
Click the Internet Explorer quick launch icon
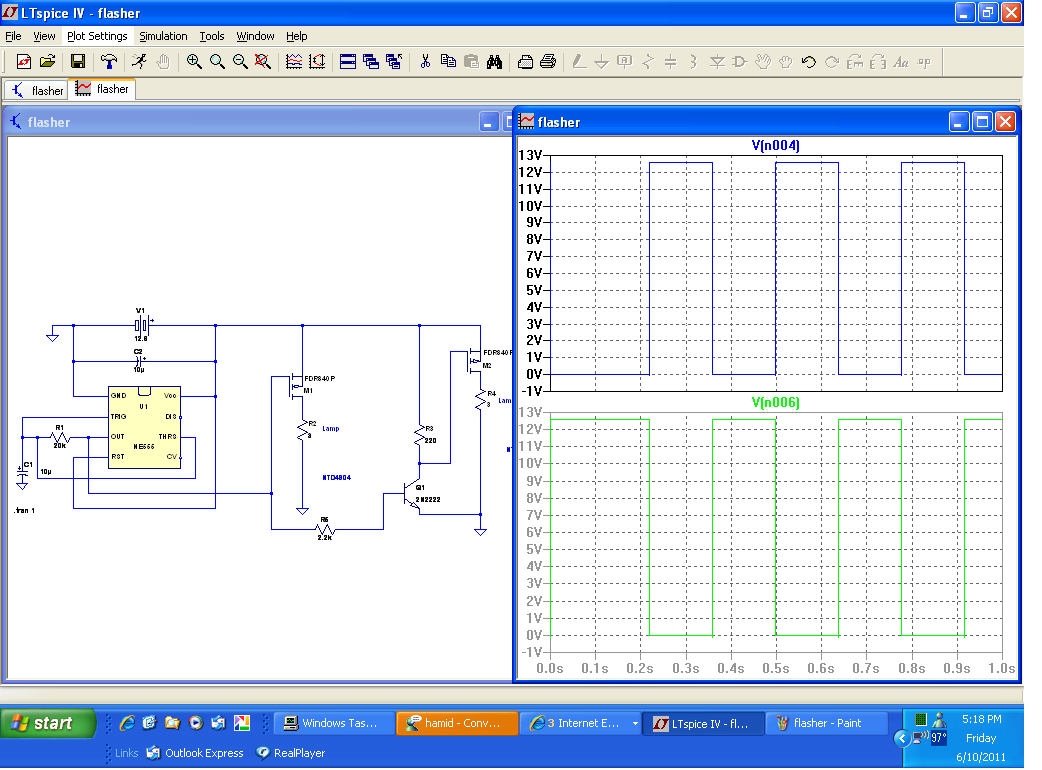pyautogui.click(x=126, y=723)
